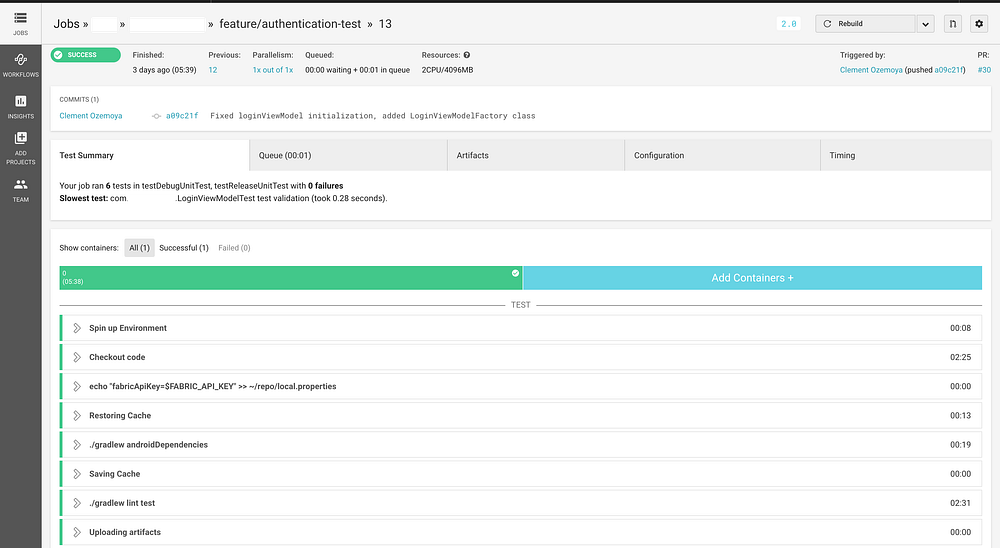The image size is (1000, 548).
Task: Click pushed commit a09c21f in Triggered by
Action: click(x=948, y=70)
